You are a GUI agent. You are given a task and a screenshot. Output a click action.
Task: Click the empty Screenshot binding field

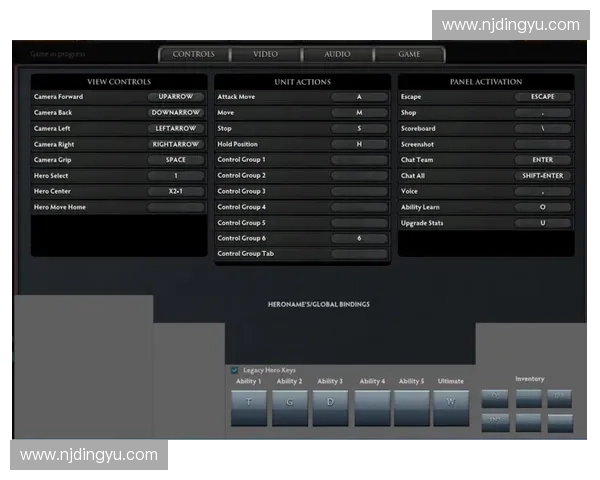[543, 144]
